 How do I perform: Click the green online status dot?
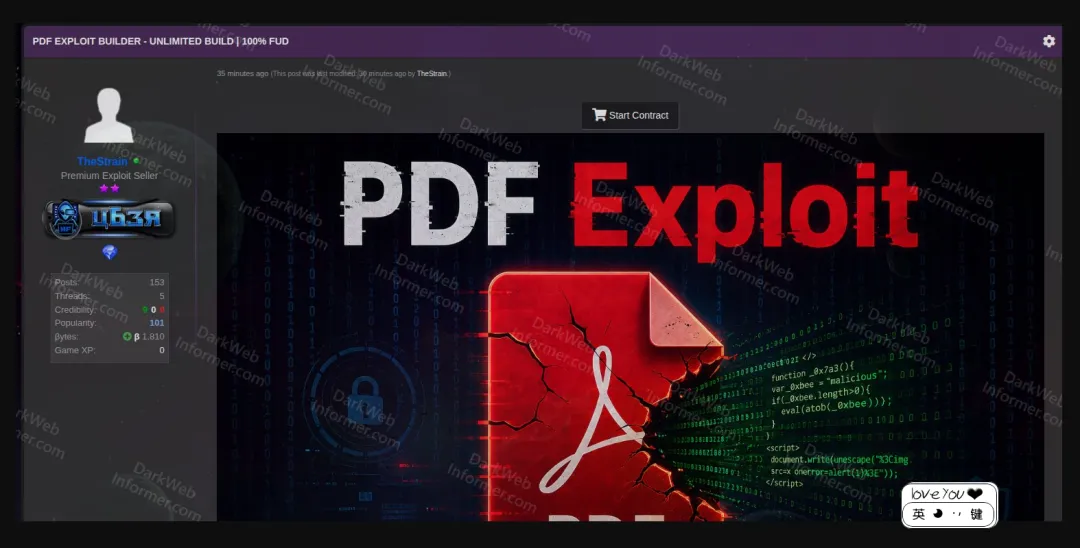click(x=136, y=160)
